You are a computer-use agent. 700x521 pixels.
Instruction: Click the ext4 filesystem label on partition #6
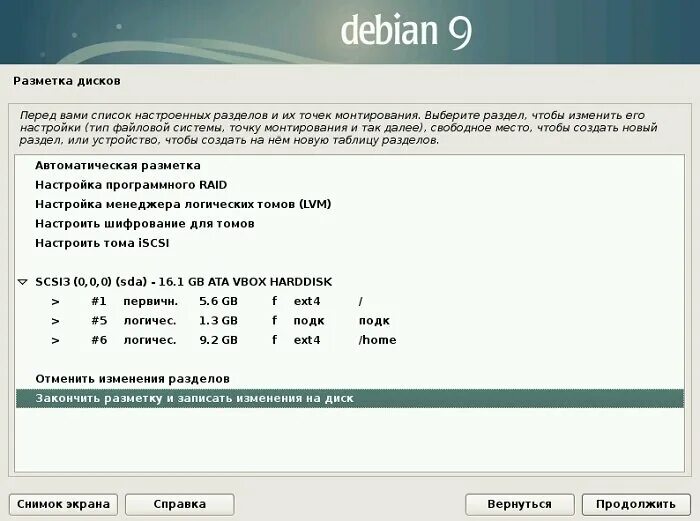pyautogui.click(x=307, y=340)
